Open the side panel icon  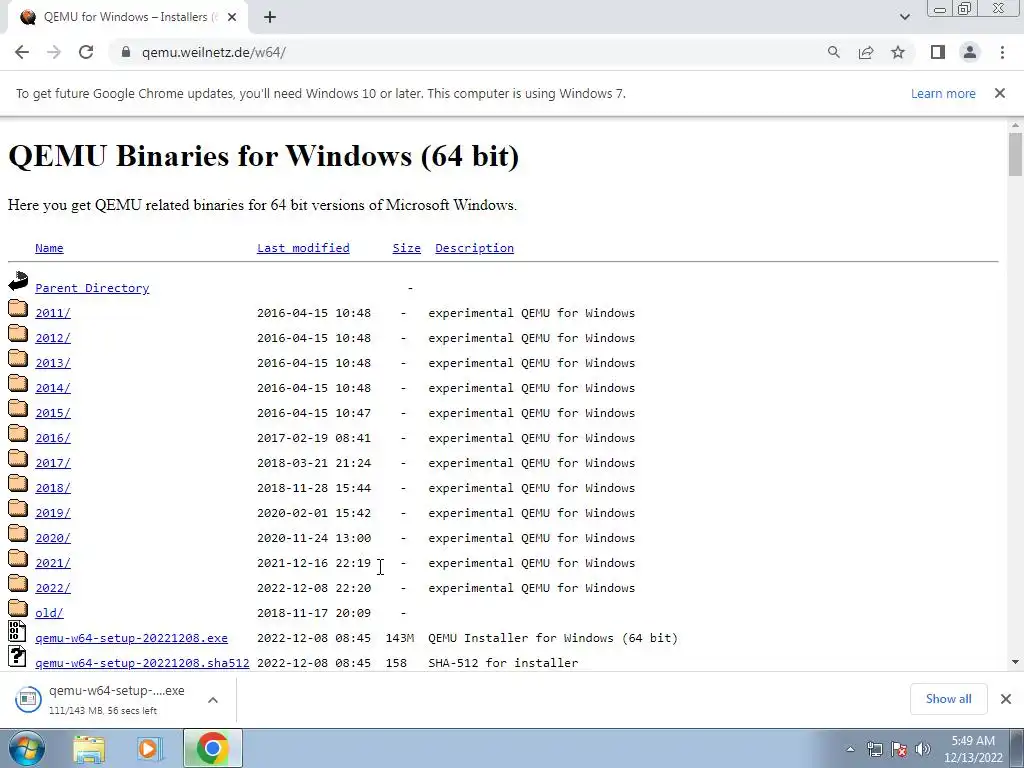tap(938, 52)
